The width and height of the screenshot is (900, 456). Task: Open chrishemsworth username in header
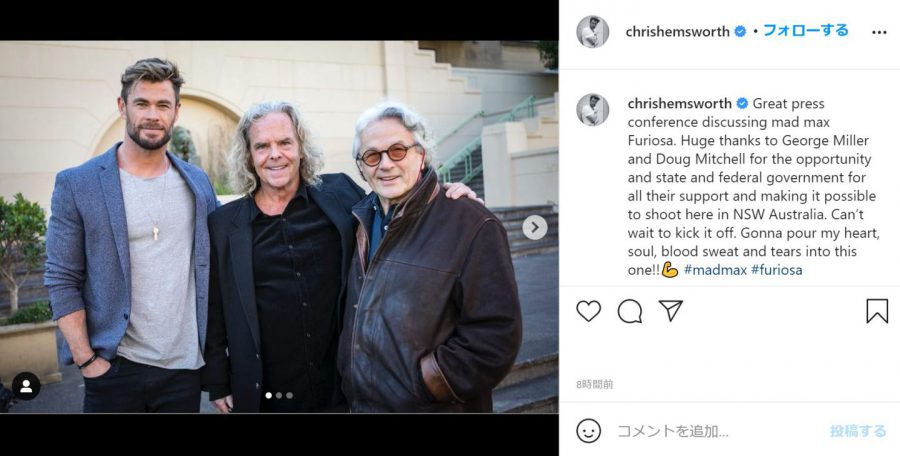click(x=677, y=32)
